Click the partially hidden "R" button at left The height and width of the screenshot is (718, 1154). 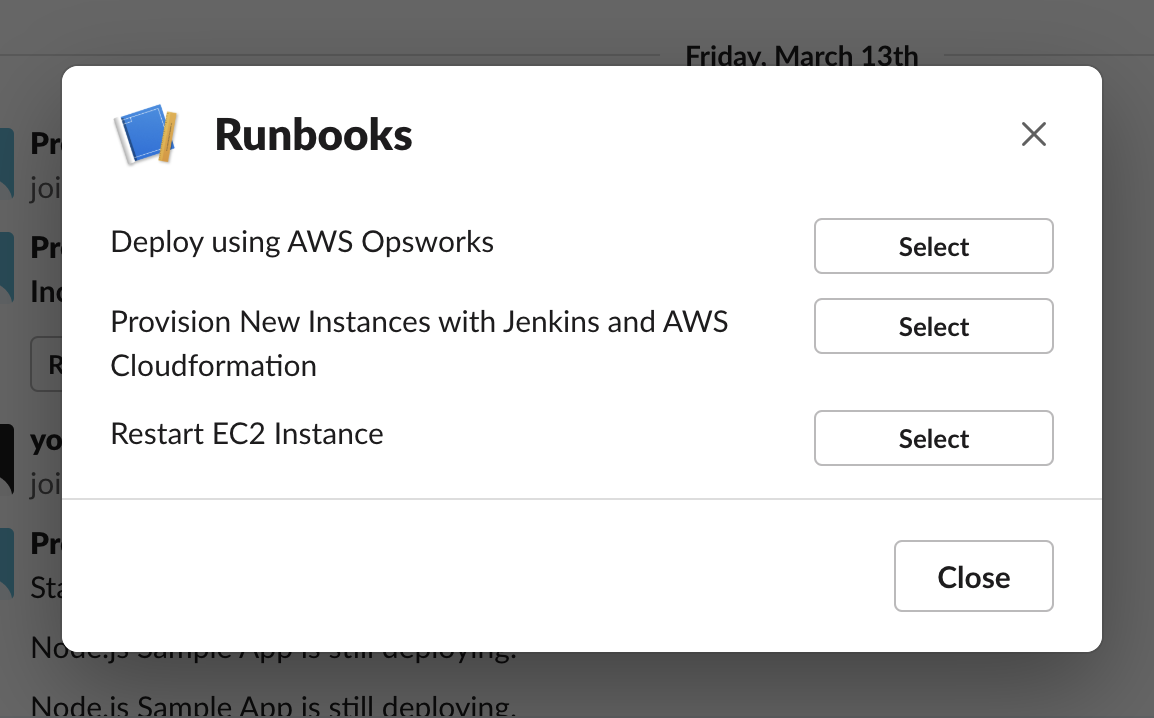point(46,365)
